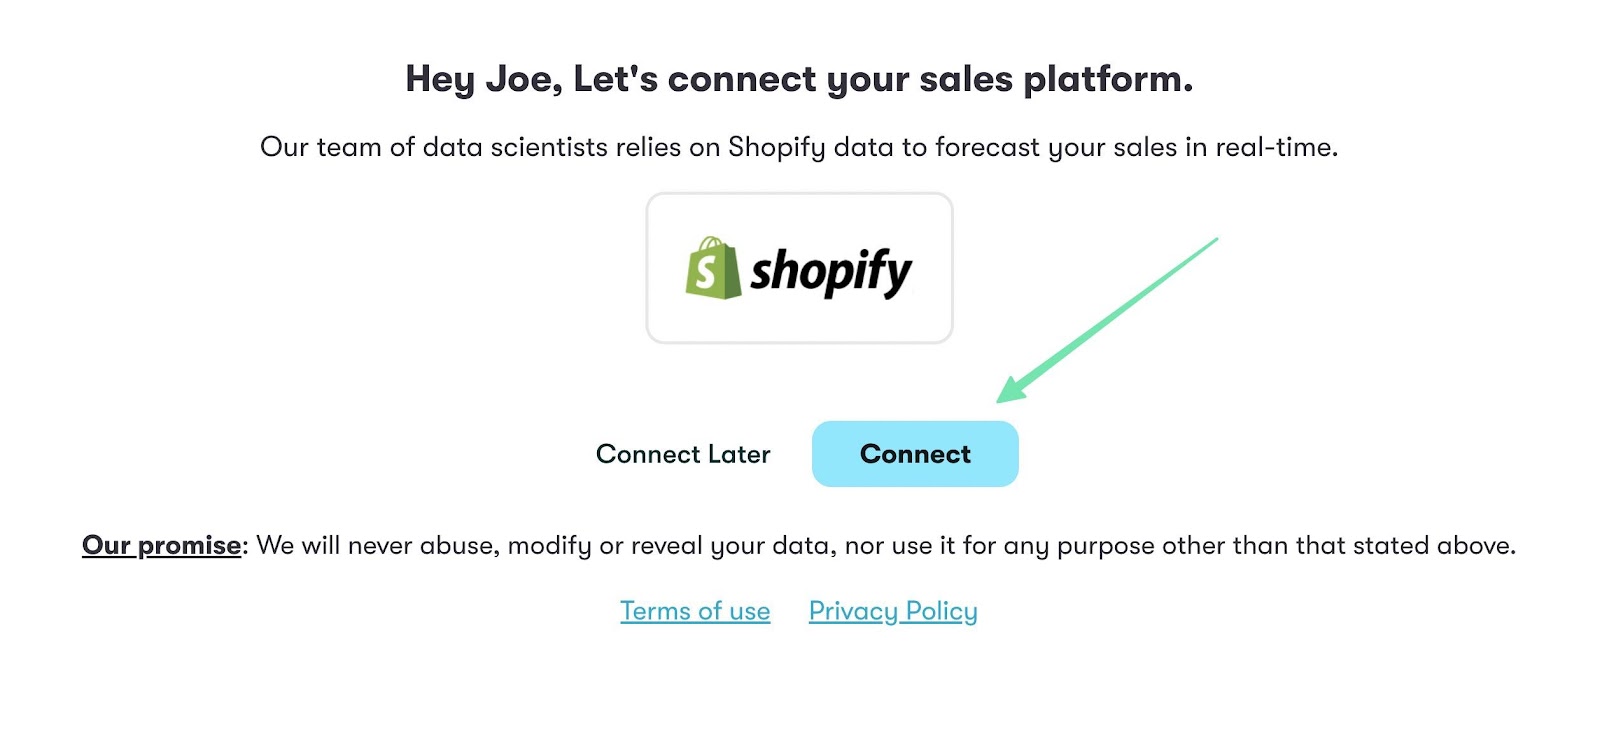Confirm Shopify connection with blue Connect button
Viewport: 1600px width, 750px height.
click(x=914, y=453)
